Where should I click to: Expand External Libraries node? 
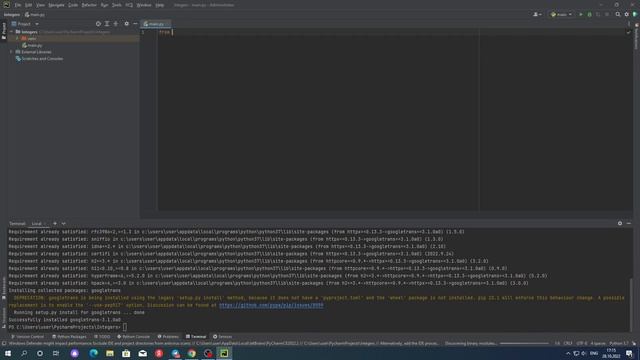11,52
